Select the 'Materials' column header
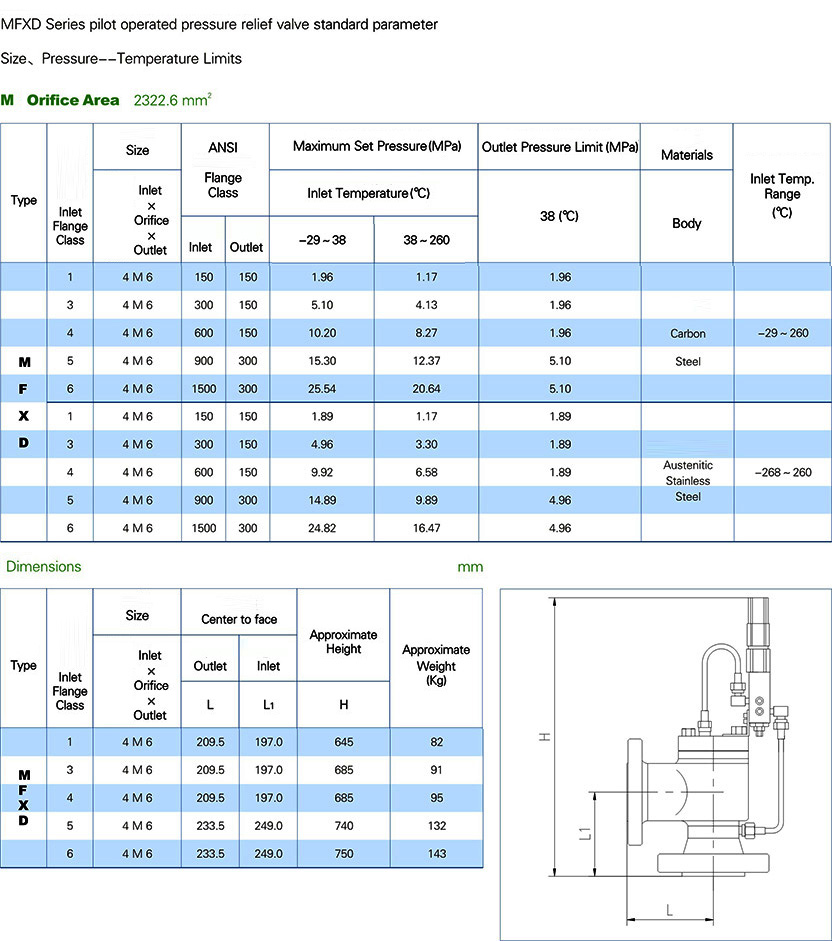The width and height of the screenshot is (832, 941). tap(687, 155)
